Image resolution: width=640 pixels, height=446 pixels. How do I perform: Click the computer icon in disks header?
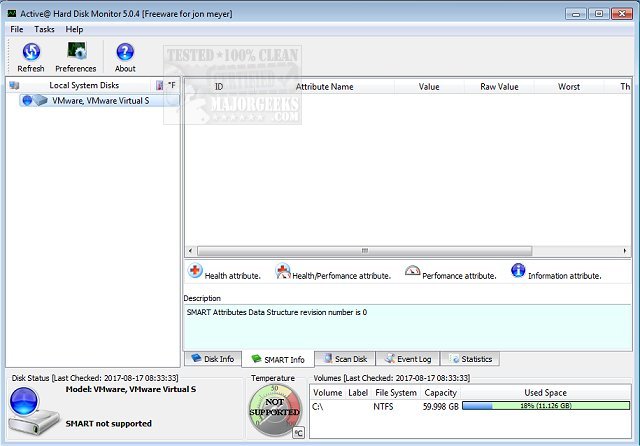pos(14,85)
